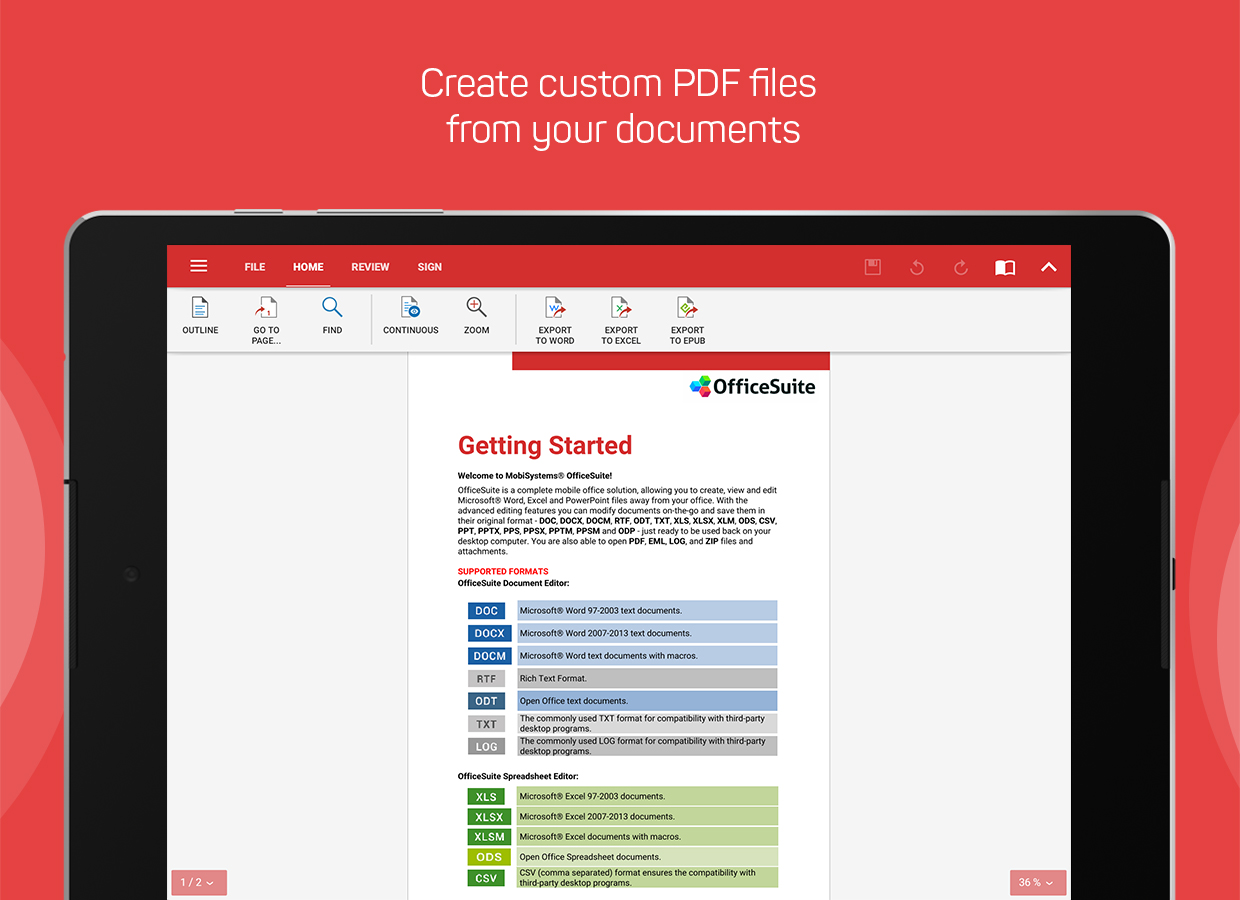
Task: Switch to the File tab
Action: click(255, 267)
